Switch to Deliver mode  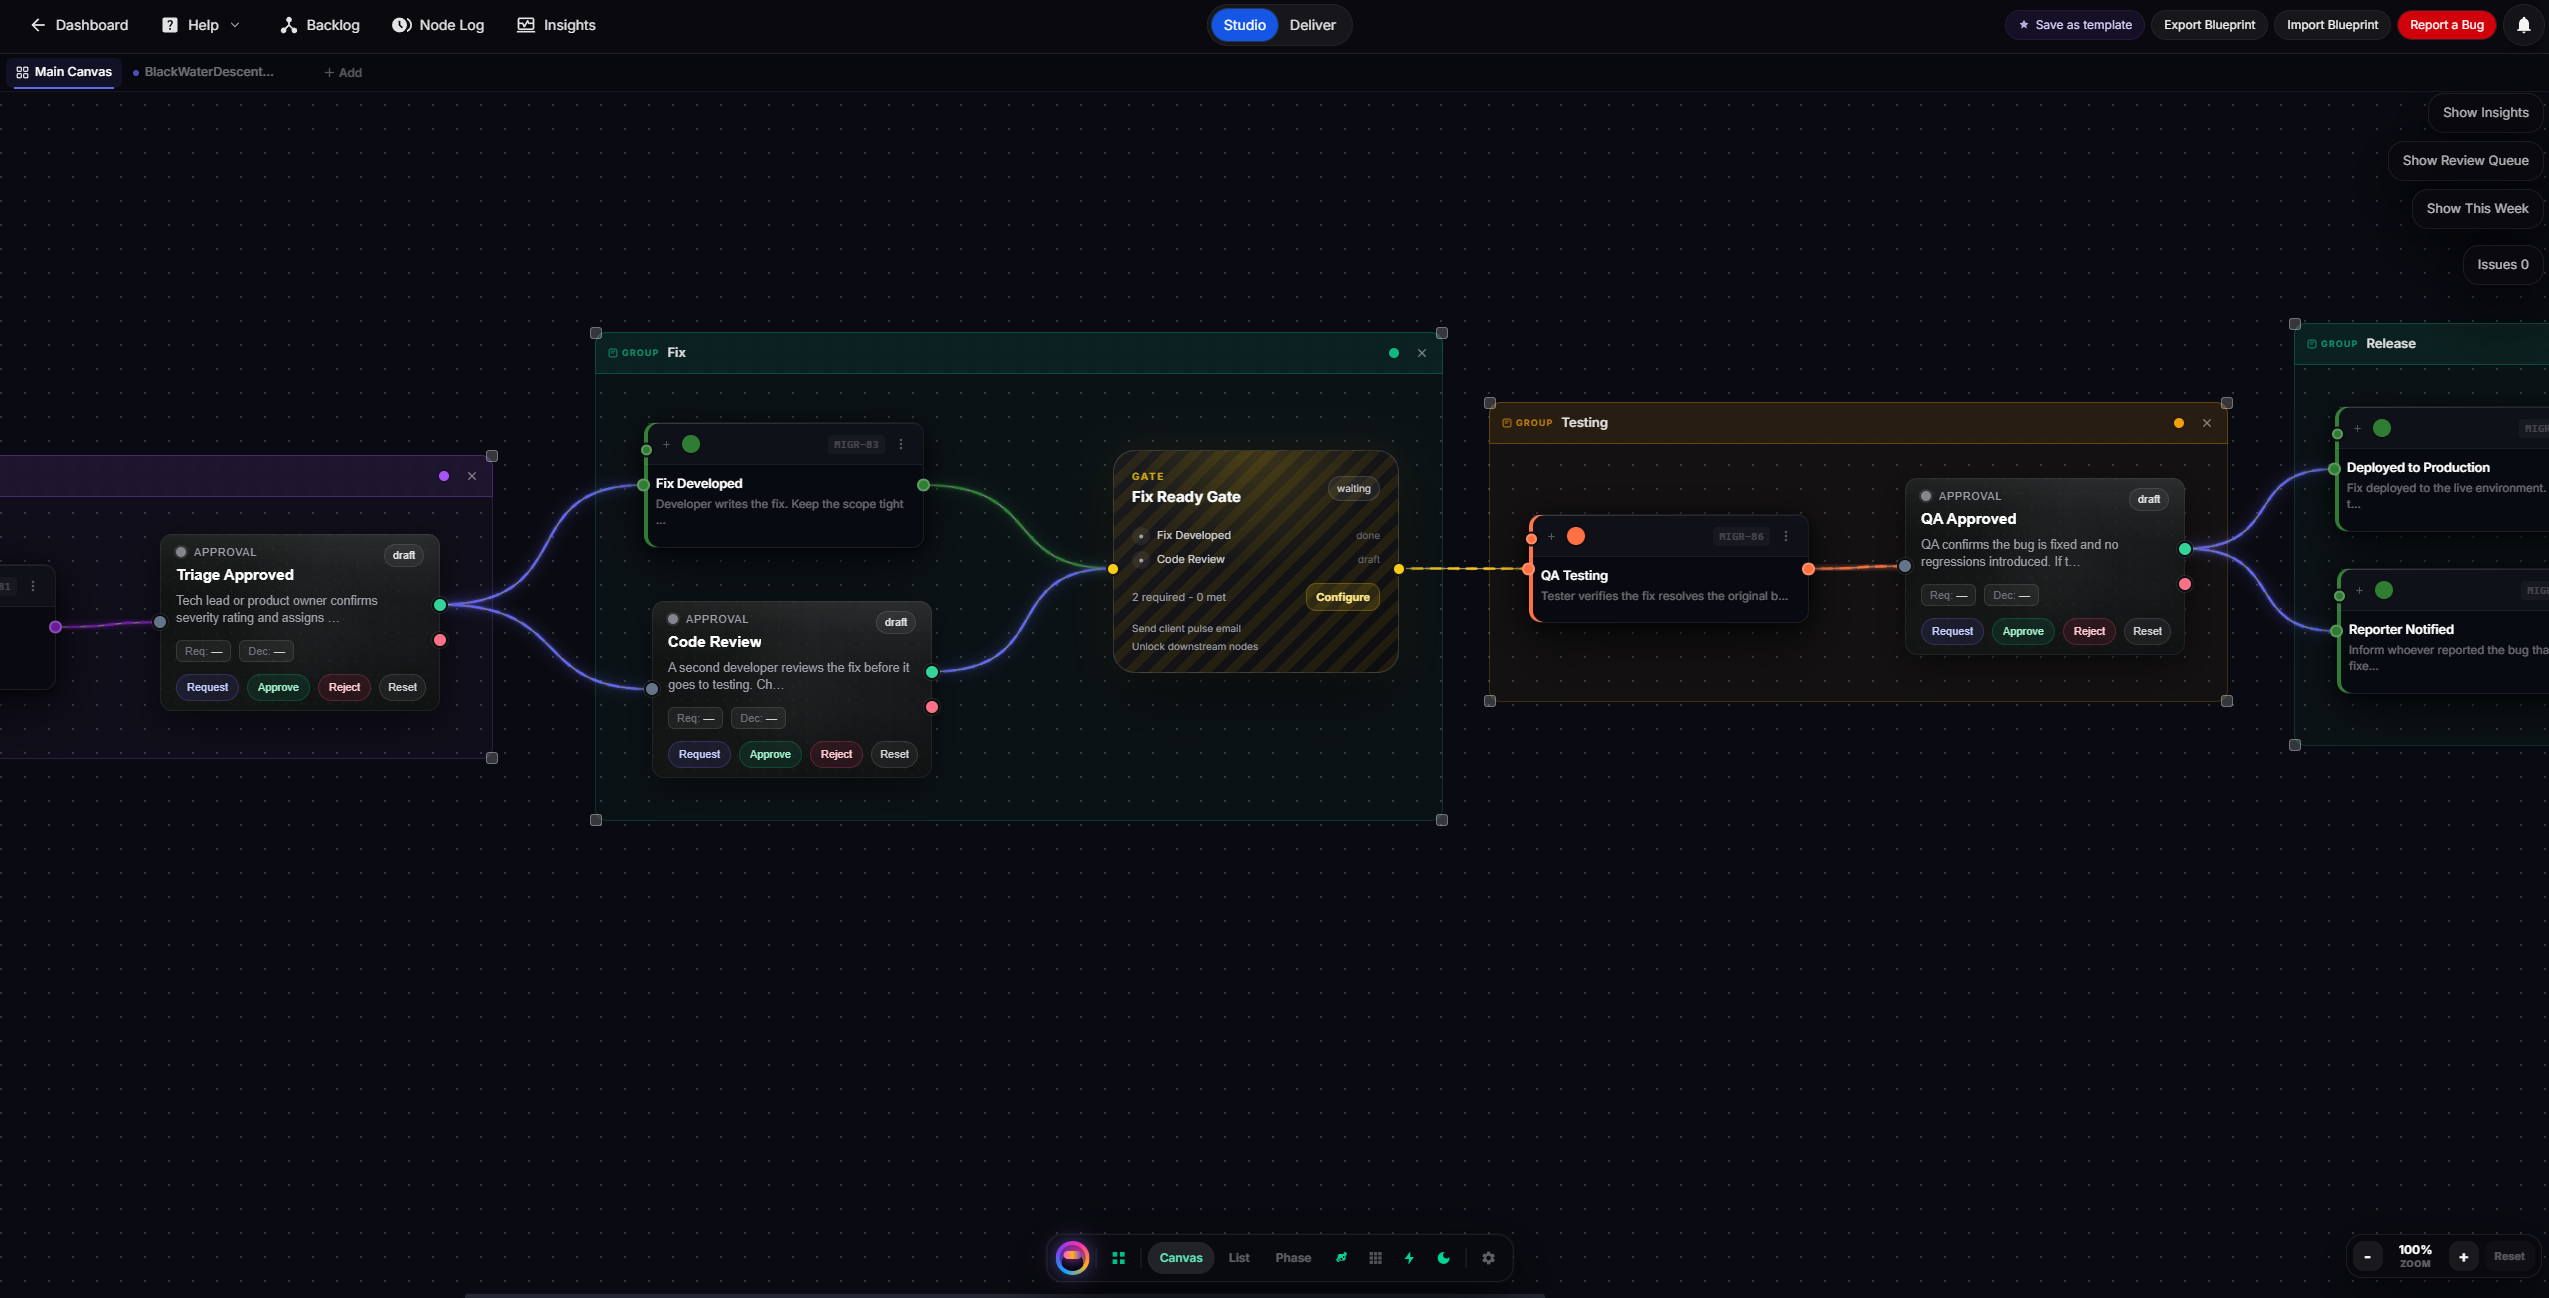(1312, 25)
